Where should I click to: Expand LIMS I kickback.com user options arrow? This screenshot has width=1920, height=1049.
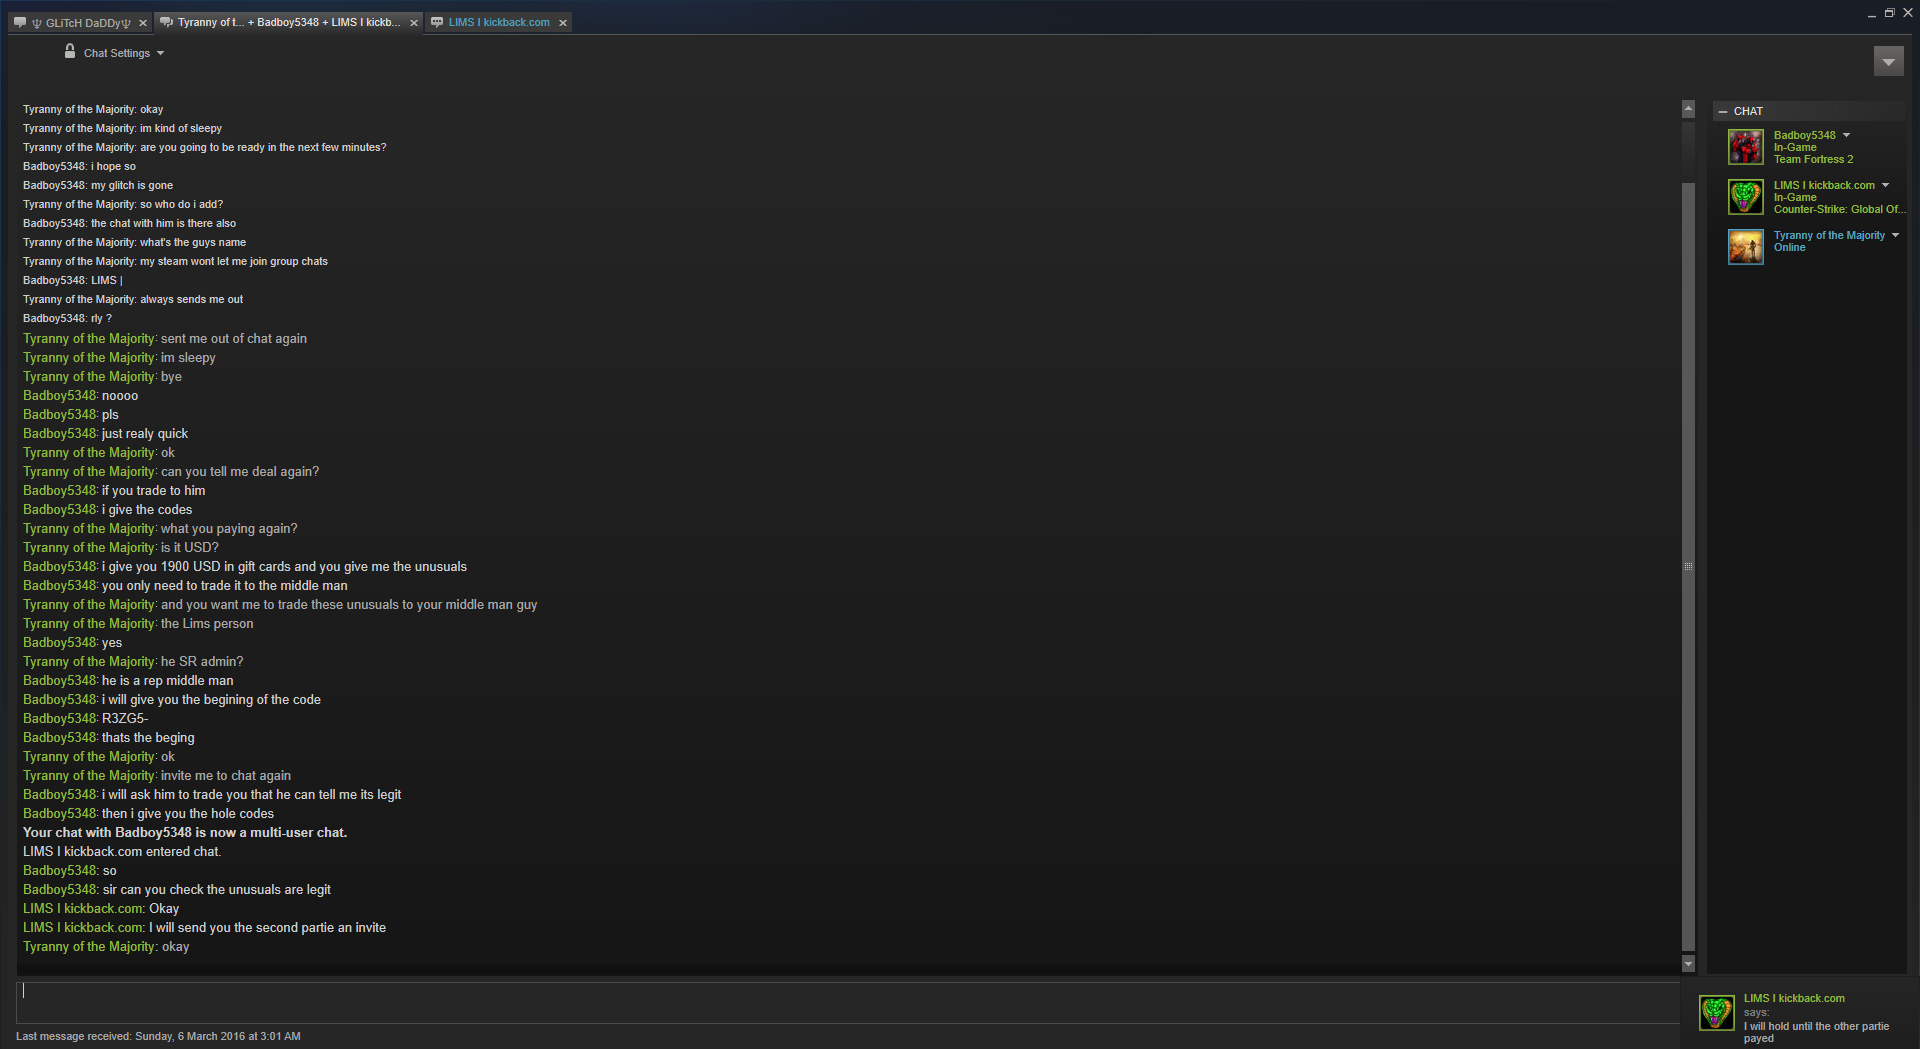pyautogui.click(x=1886, y=185)
